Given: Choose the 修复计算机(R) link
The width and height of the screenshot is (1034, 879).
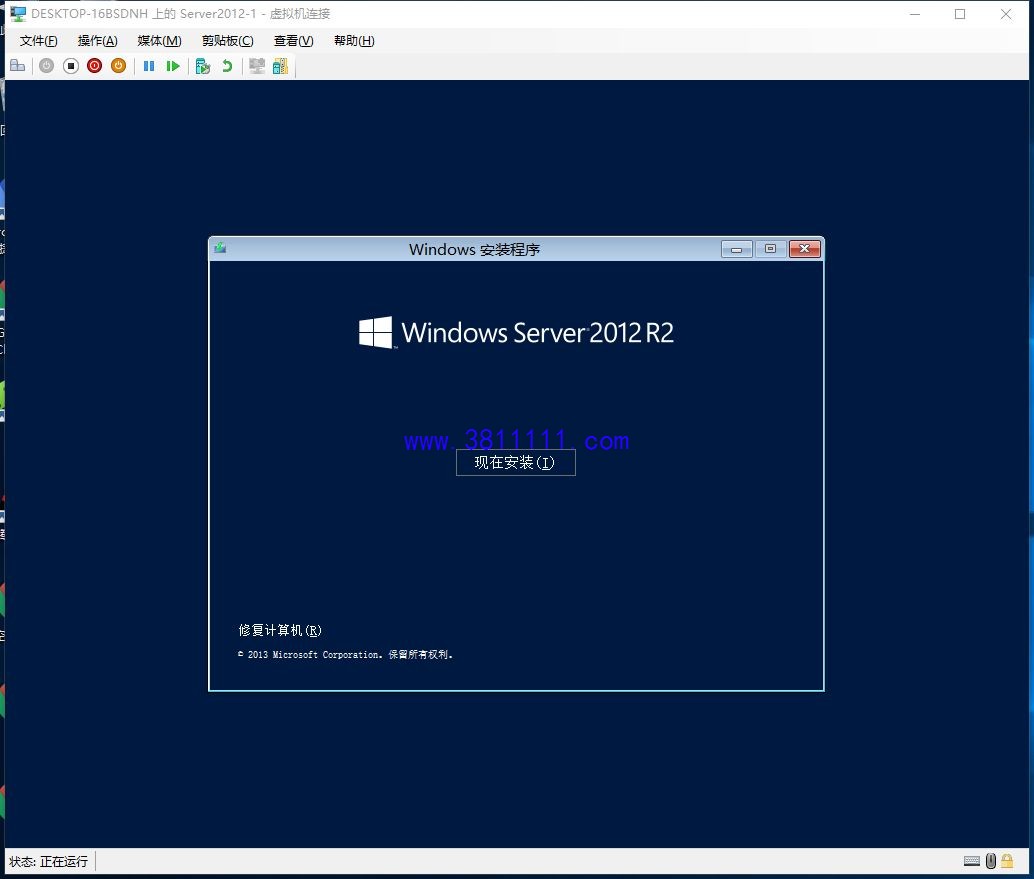Looking at the screenshot, I should pos(280,630).
